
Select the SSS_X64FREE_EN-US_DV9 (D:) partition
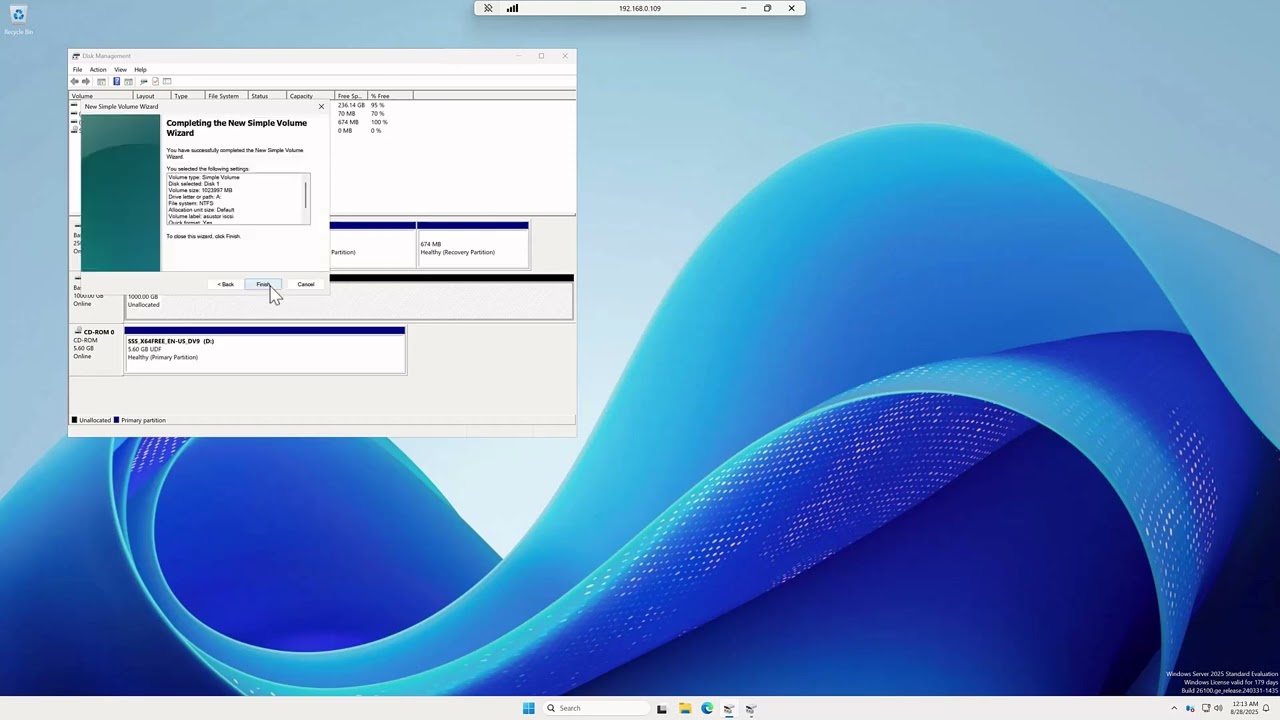click(x=265, y=352)
